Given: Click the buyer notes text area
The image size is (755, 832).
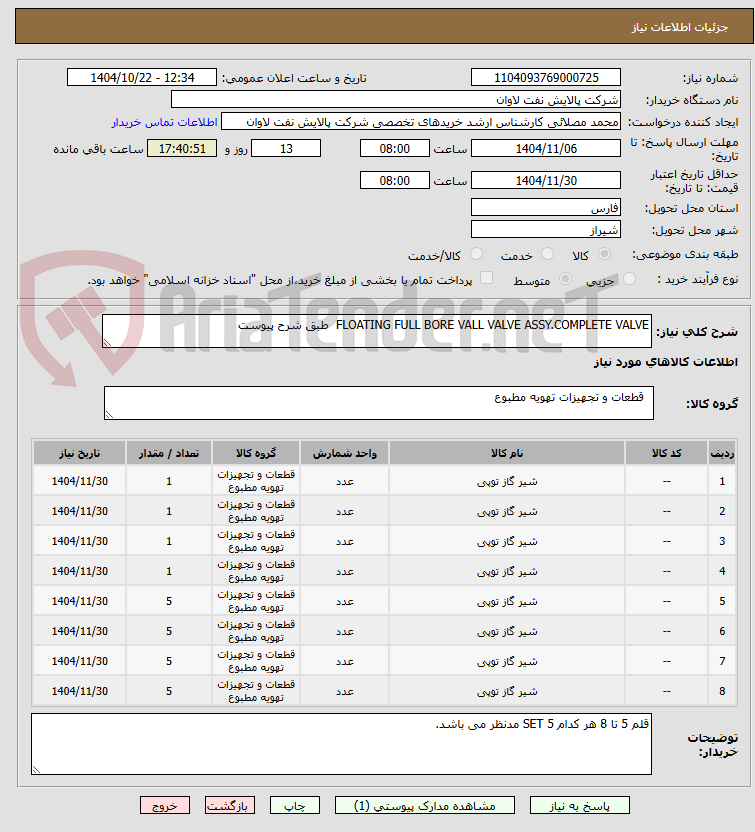Looking at the screenshot, I should (341, 744).
